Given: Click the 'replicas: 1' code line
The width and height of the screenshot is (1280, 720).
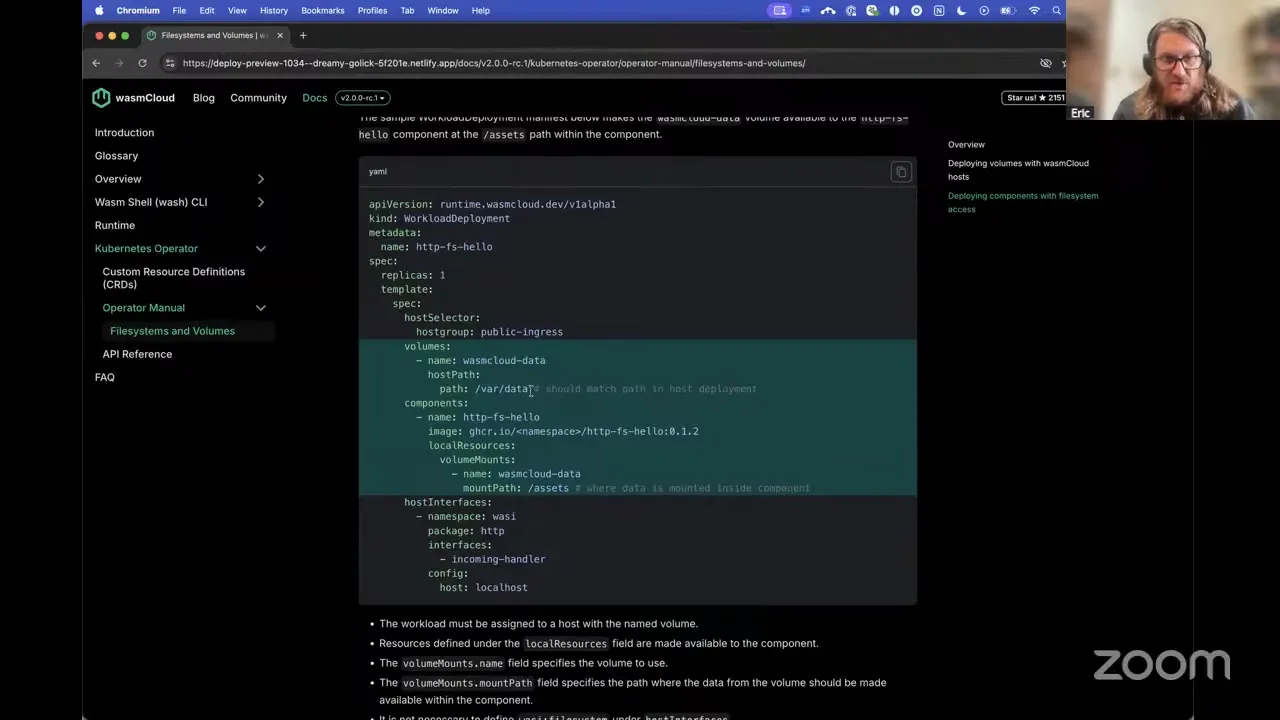Looking at the screenshot, I should tap(413, 275).
